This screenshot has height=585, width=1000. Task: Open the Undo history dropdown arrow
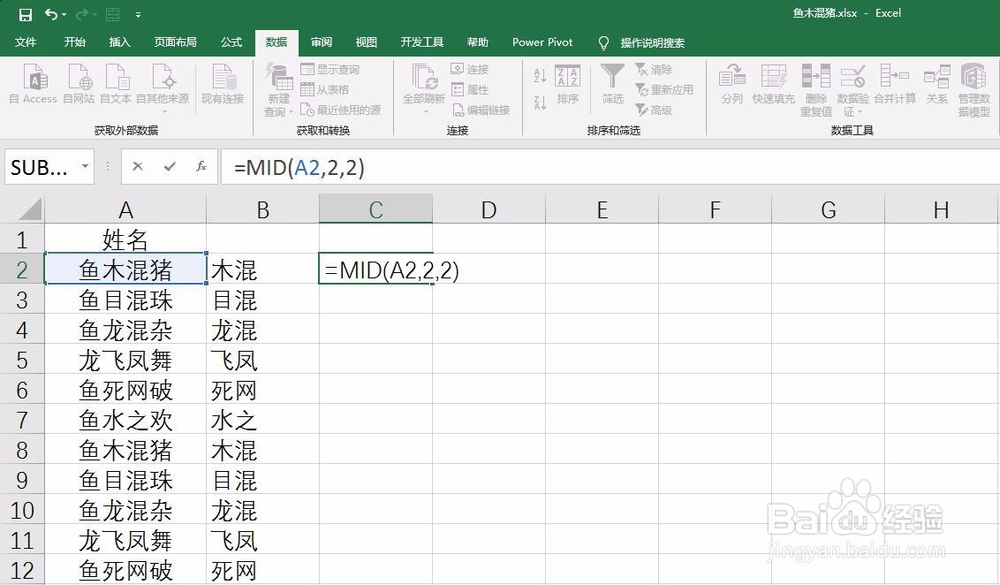coord(66,15)
